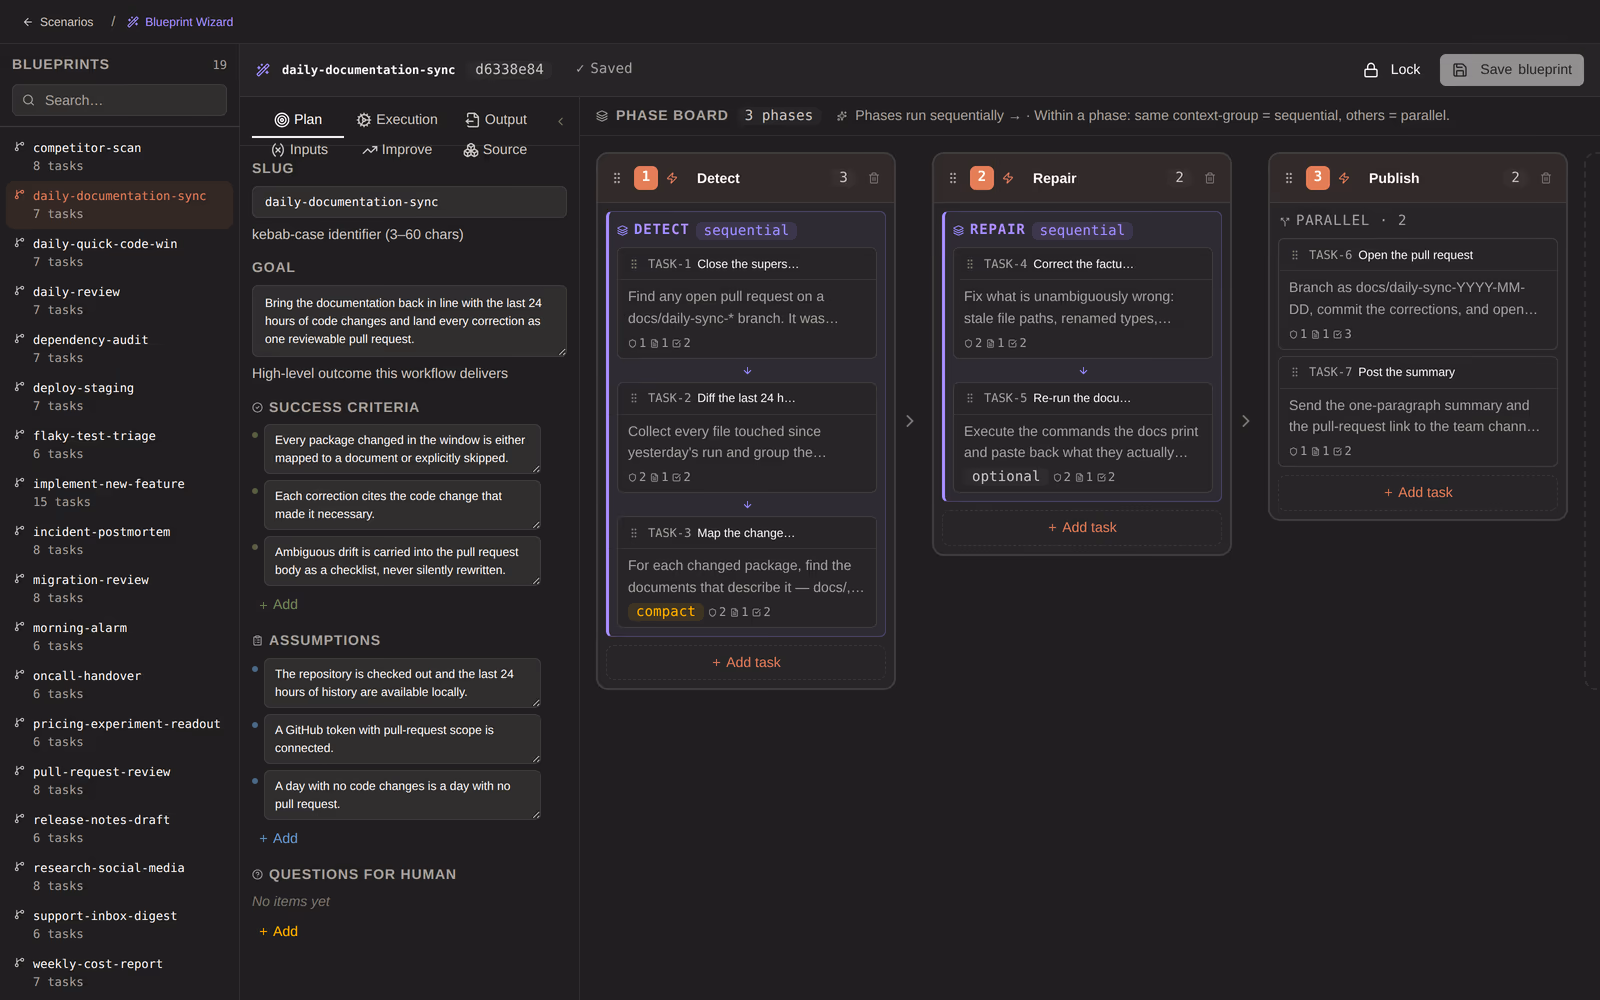Viewport: 1600px width, 1000px height.
Task: Click the Detect phase lightning icon
Action: coord(672,178)
